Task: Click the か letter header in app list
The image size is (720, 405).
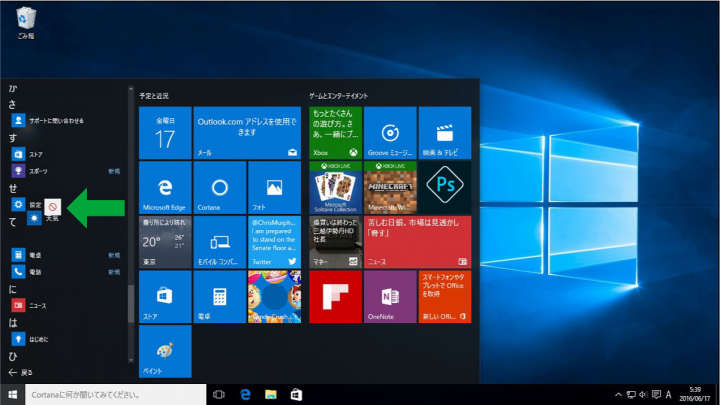Action: coord(13,88)
